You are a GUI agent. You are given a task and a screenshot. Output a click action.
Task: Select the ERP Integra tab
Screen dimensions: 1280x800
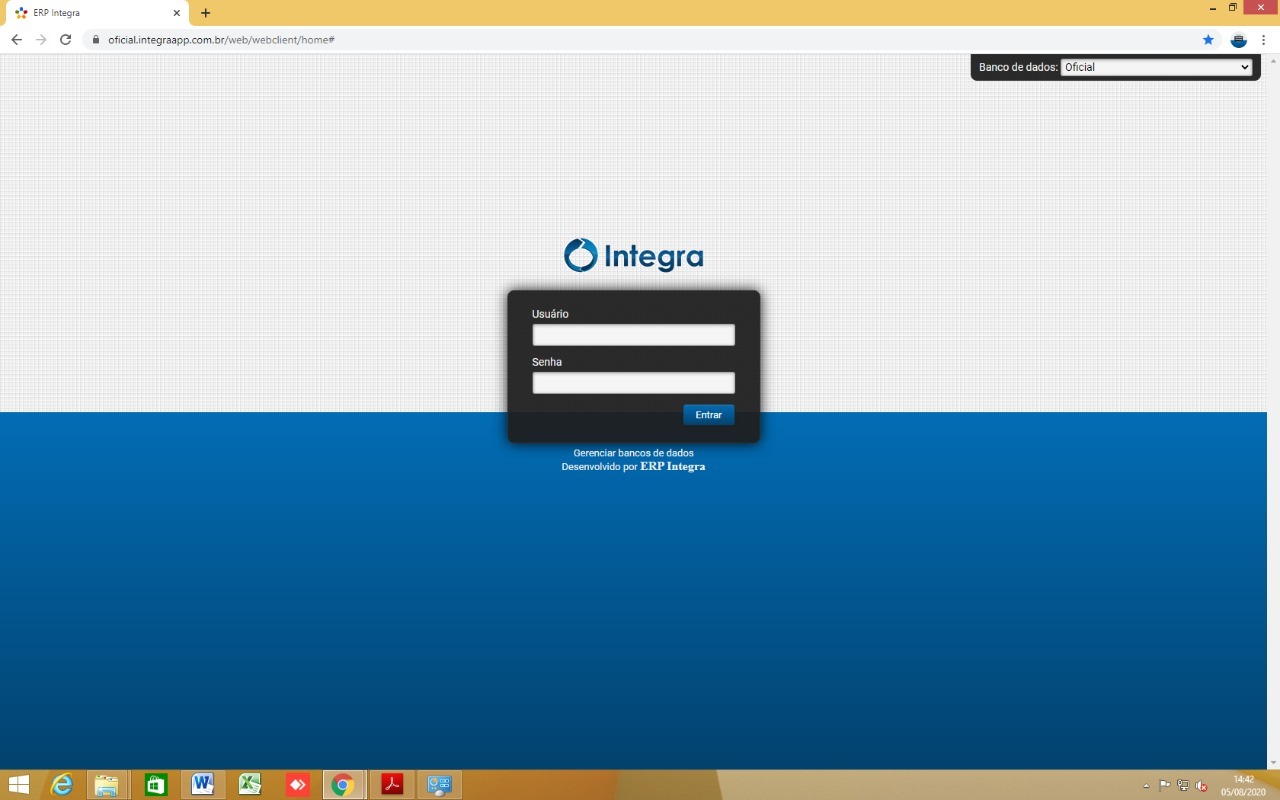pos(98,13)
